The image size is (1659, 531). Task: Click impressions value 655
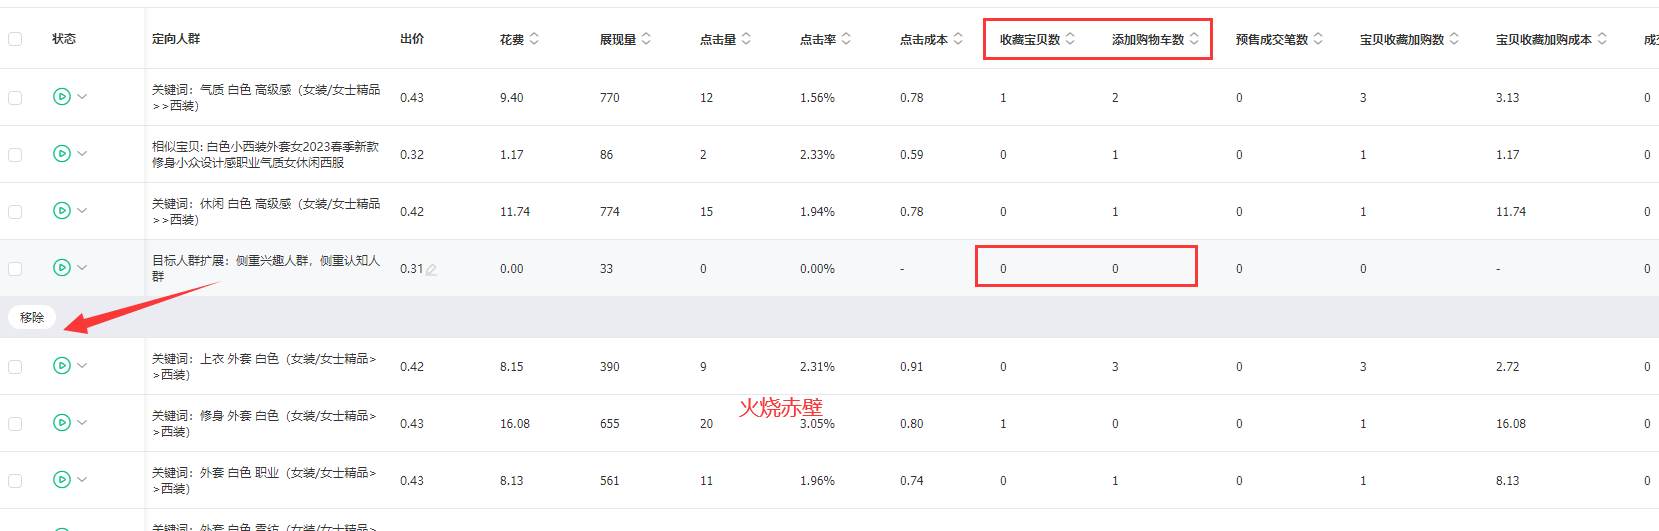[610, 424]
